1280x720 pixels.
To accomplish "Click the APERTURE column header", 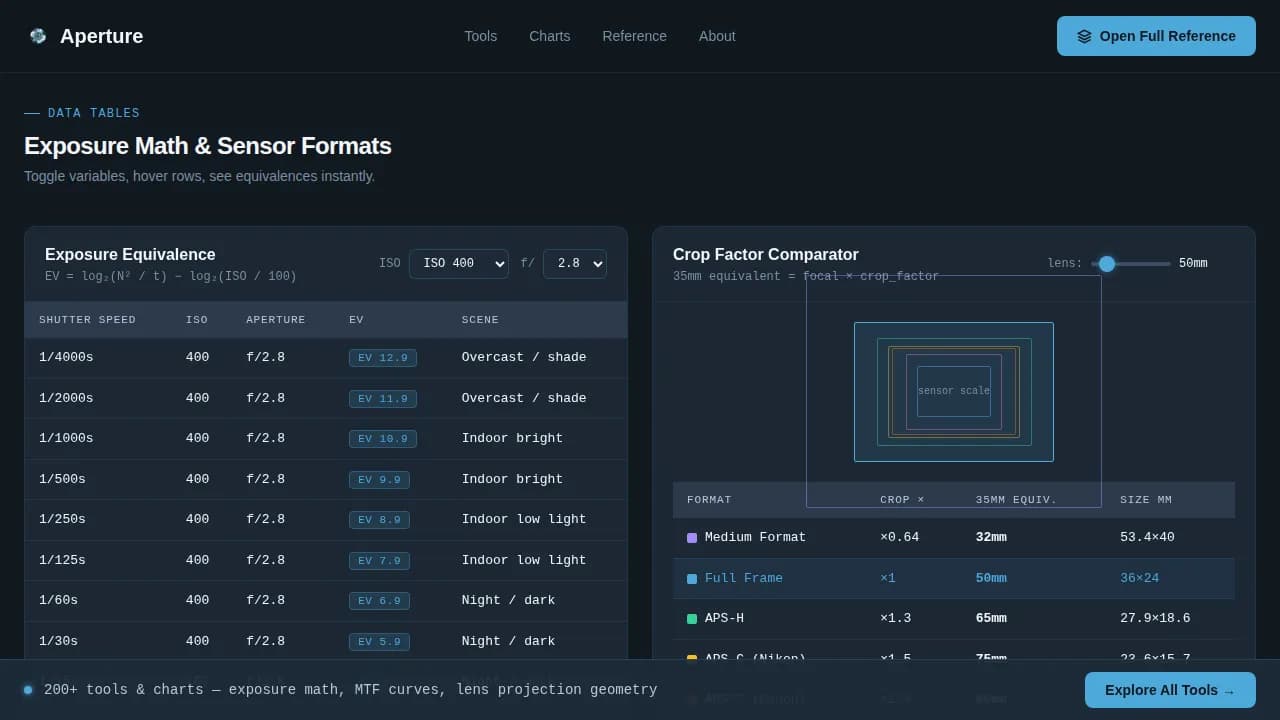I will pos(276,320).
